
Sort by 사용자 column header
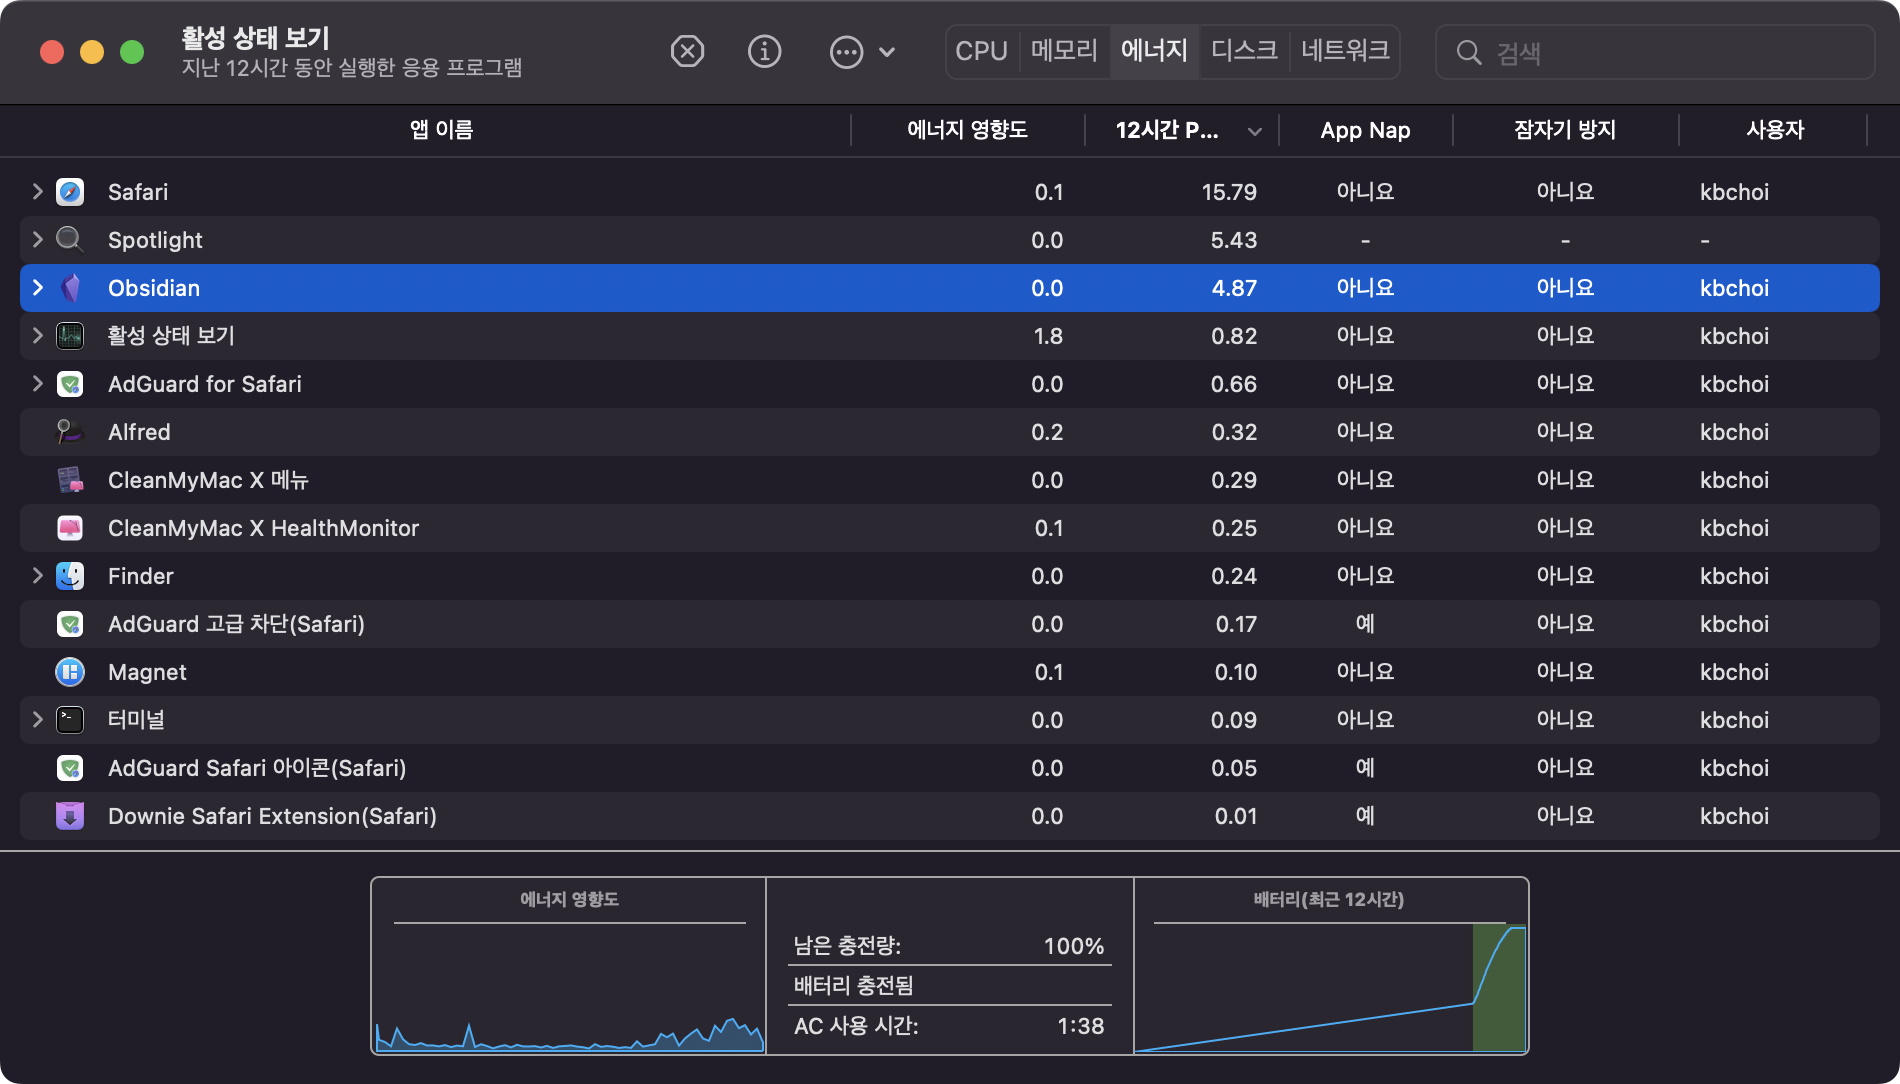(1775, 130)
